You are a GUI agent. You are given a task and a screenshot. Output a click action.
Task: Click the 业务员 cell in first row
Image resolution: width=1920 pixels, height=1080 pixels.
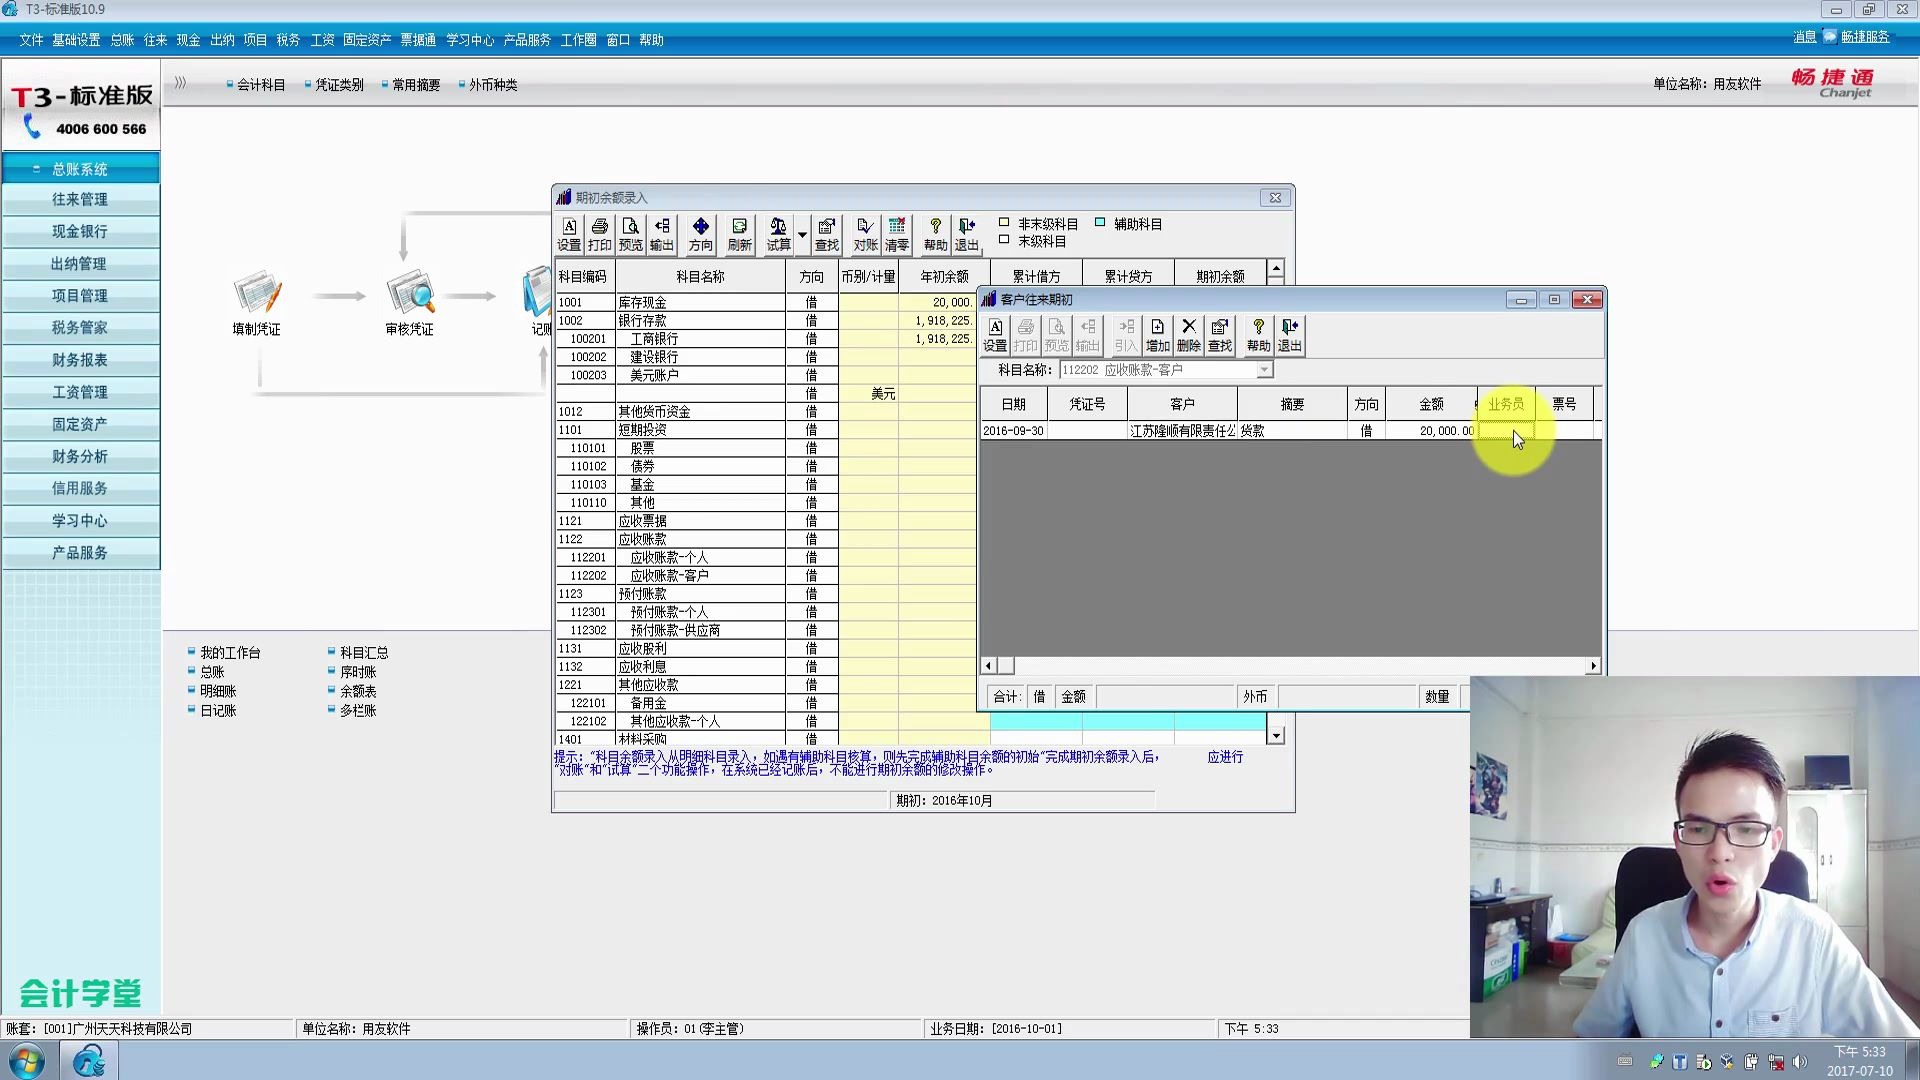pos(1505,431)
